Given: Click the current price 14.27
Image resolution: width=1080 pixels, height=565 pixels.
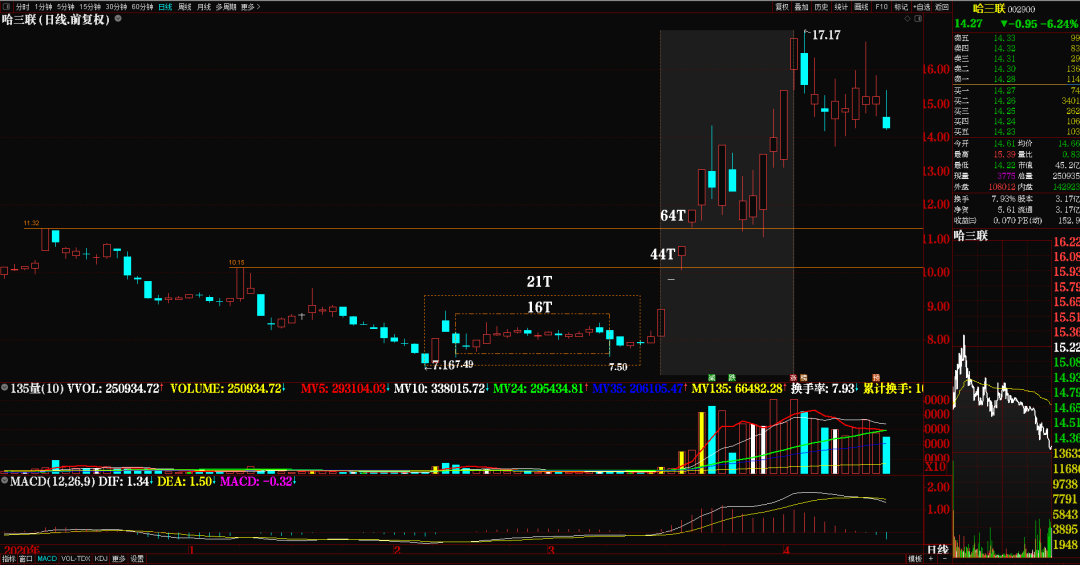Looking at the screenshot, I should [x=968, y=23].
